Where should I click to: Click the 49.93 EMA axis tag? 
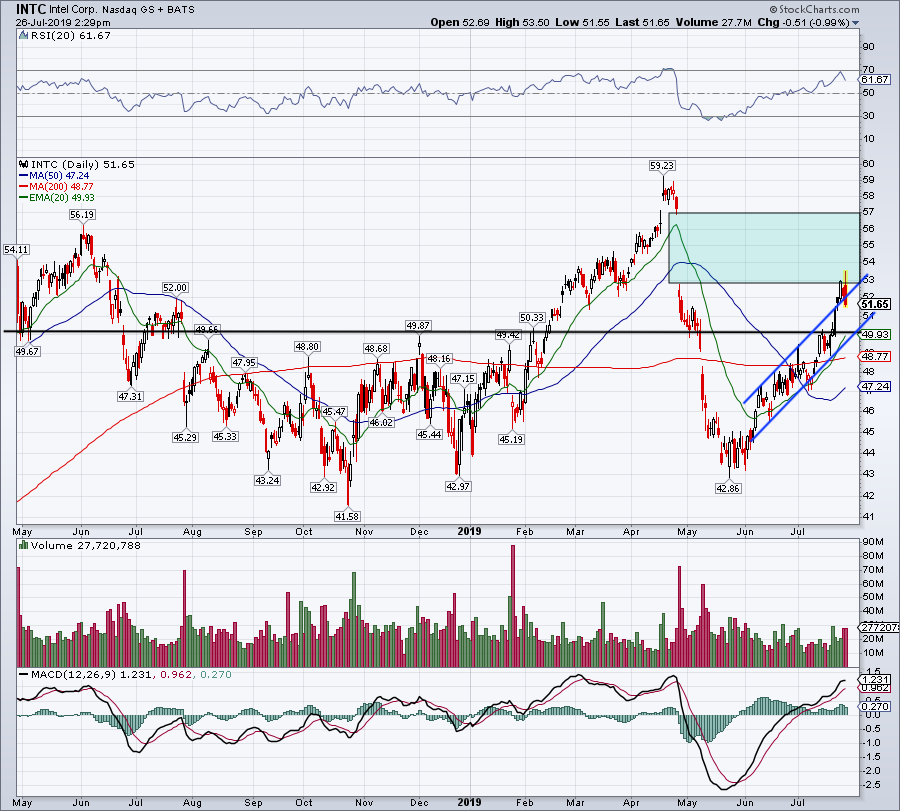tap(876, 335)
